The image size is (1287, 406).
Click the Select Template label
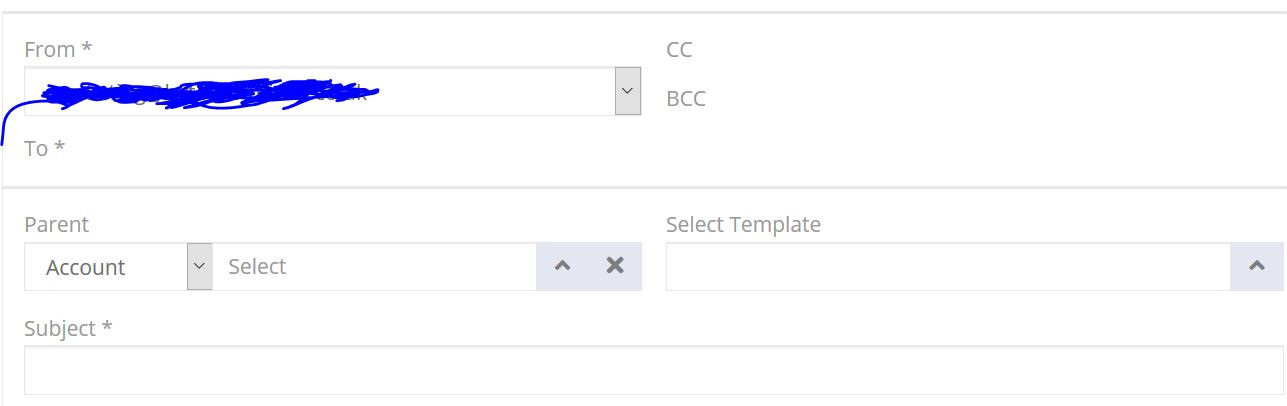click(743, 224)
